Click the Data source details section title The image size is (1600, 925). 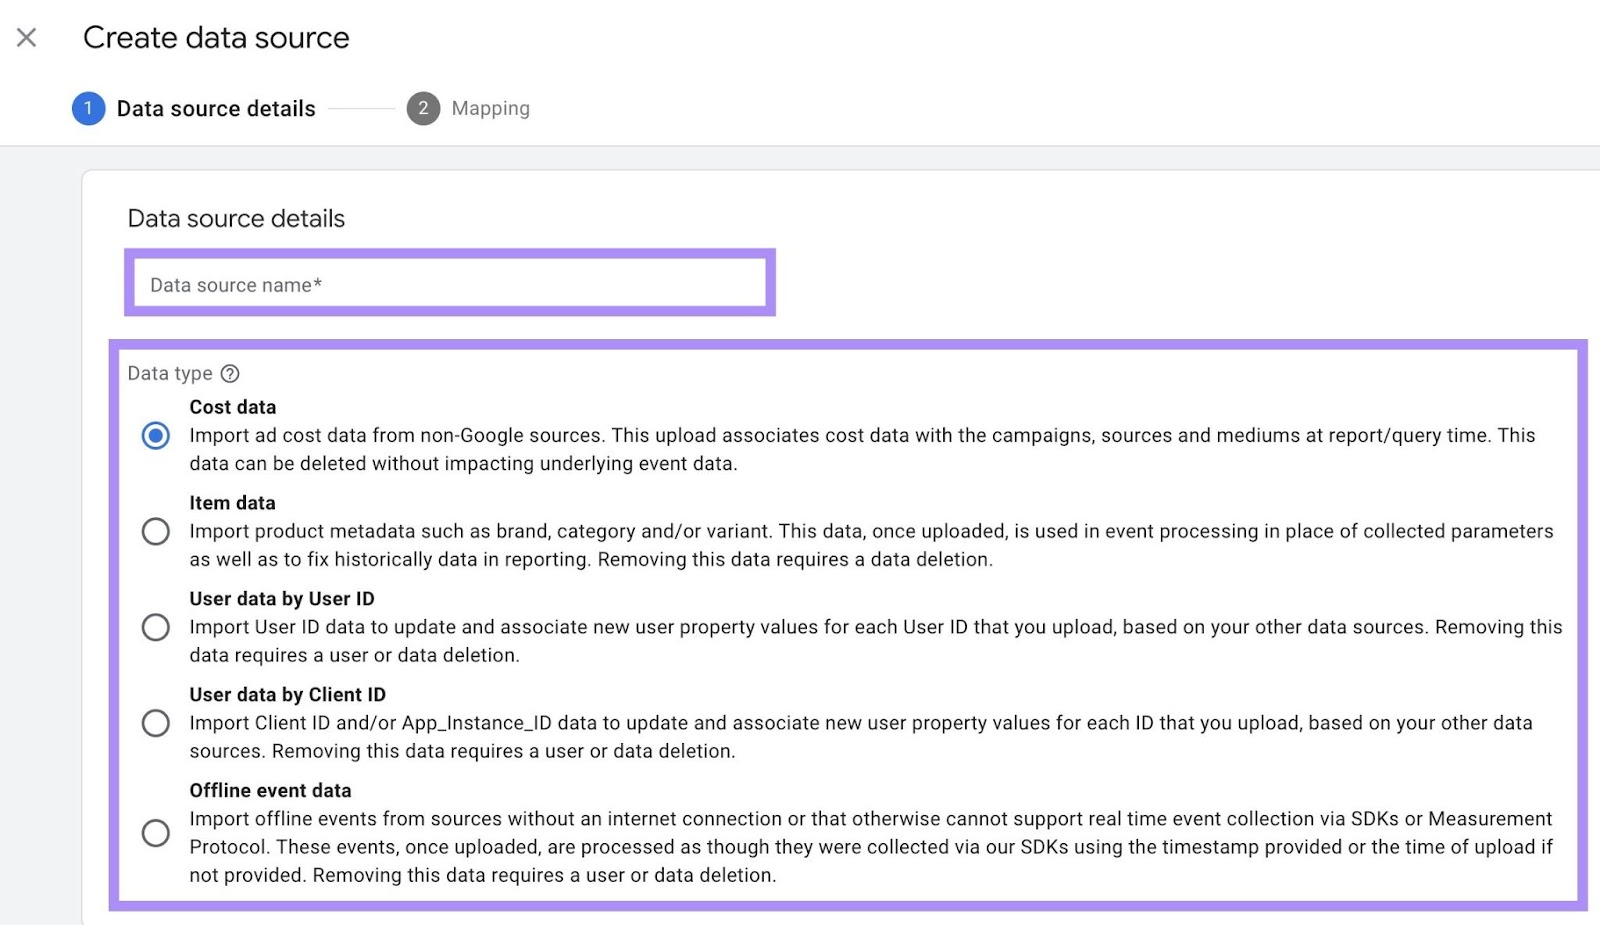click(x=236, y=218)
